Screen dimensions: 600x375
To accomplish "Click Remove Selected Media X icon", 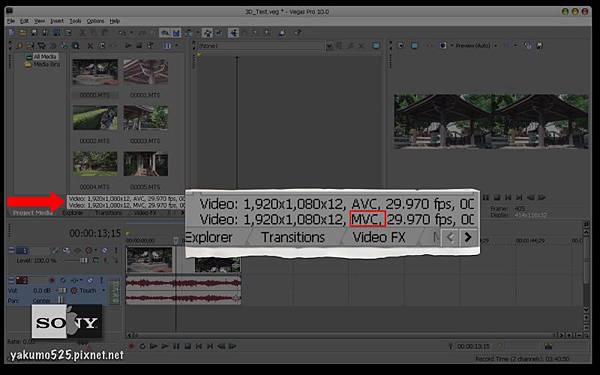I will point(90,46).
